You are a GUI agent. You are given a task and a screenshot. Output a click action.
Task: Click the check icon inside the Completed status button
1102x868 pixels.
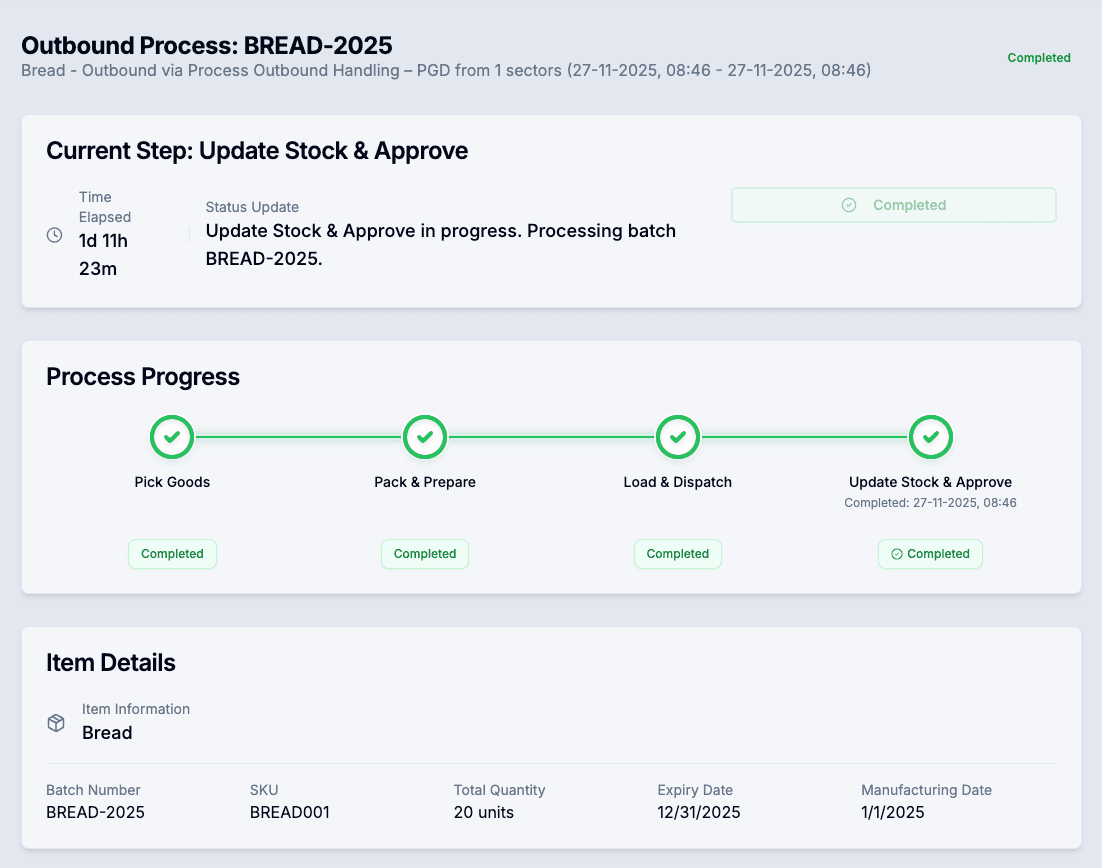[848, 204]
